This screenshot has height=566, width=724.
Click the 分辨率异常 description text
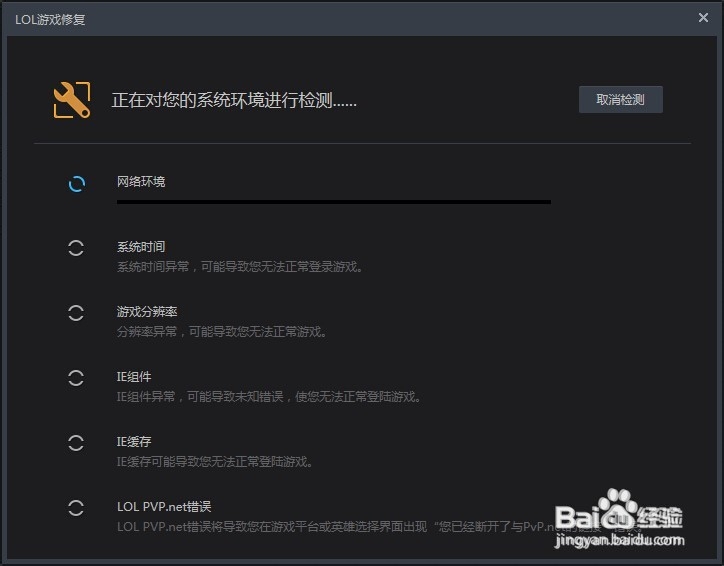[x=222, y=331]
